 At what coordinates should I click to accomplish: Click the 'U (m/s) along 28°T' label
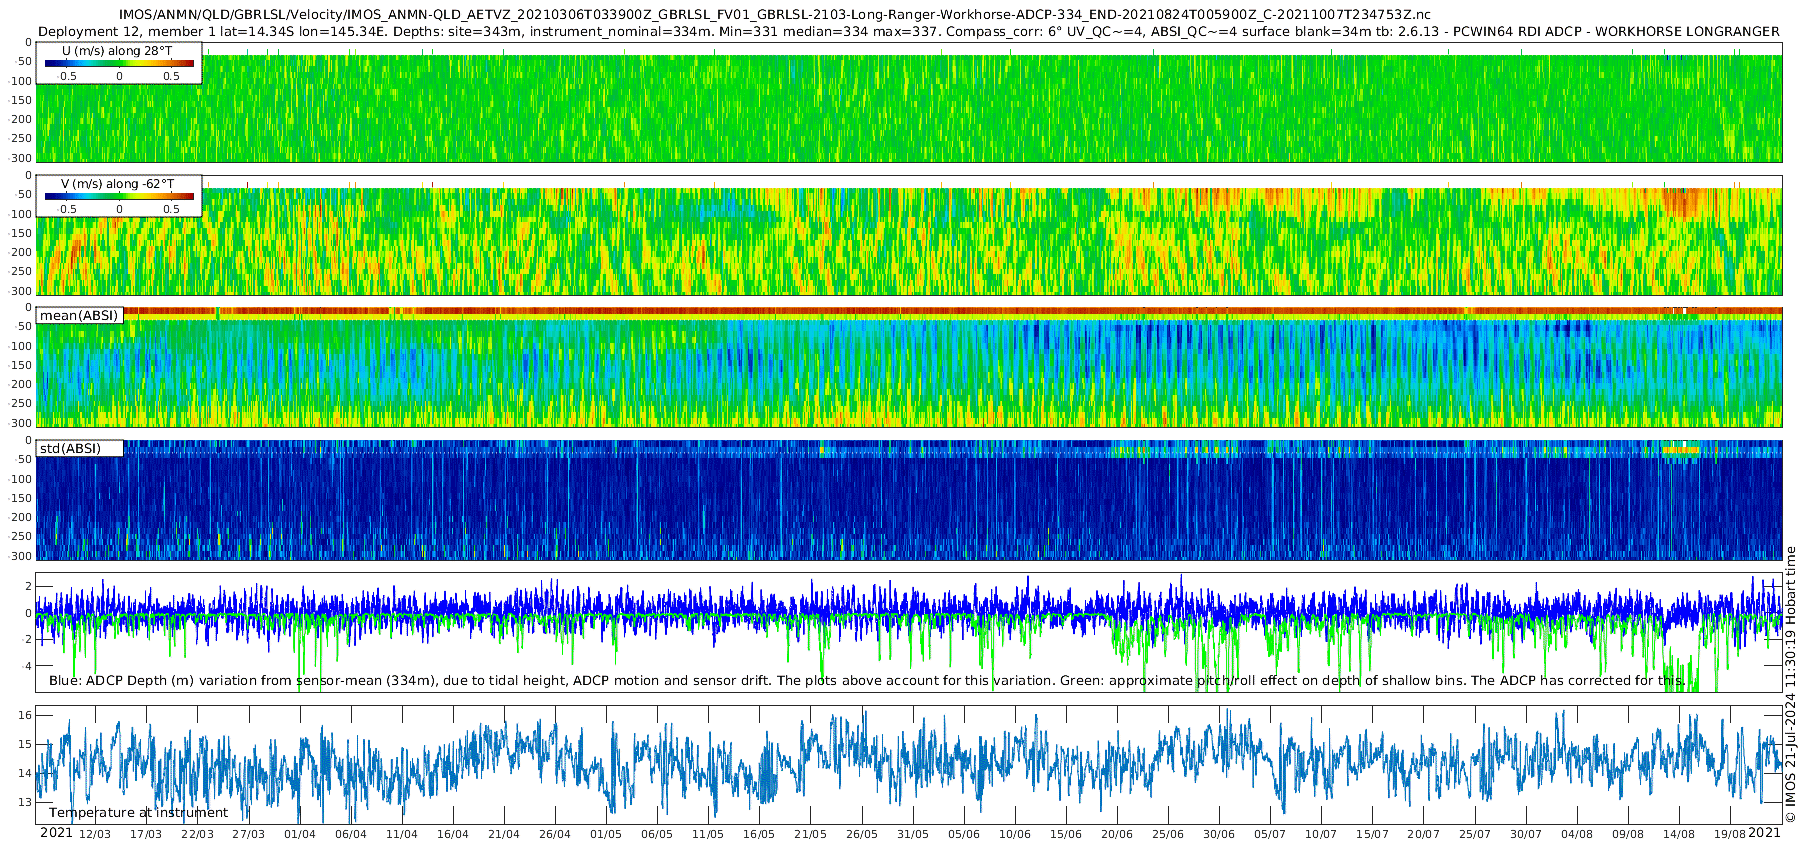[117, 51]
